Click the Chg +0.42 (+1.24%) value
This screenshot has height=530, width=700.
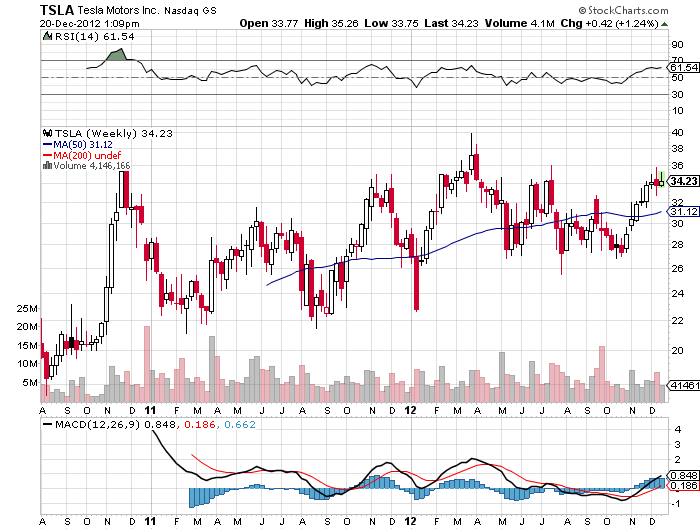pyautogui.click(x=609, y=23)
